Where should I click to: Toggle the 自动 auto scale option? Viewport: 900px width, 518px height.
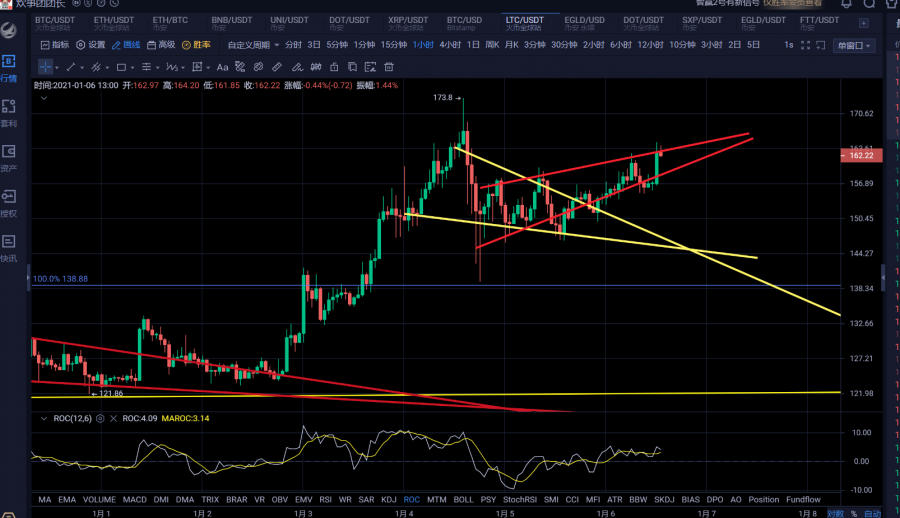point(872,513)
